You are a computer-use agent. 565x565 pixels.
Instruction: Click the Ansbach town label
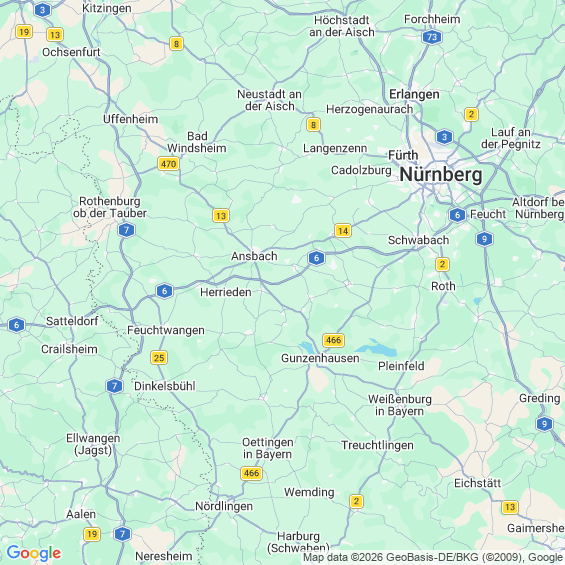(254, 256)
